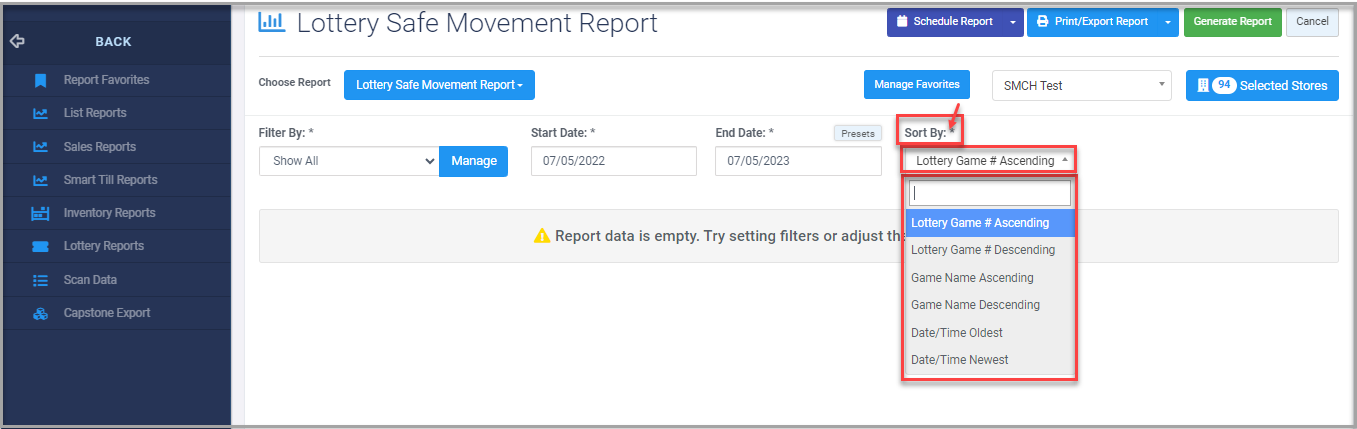Click the back arrow icon in sidebar
1357x429 pixels.
tap(16, 42)
